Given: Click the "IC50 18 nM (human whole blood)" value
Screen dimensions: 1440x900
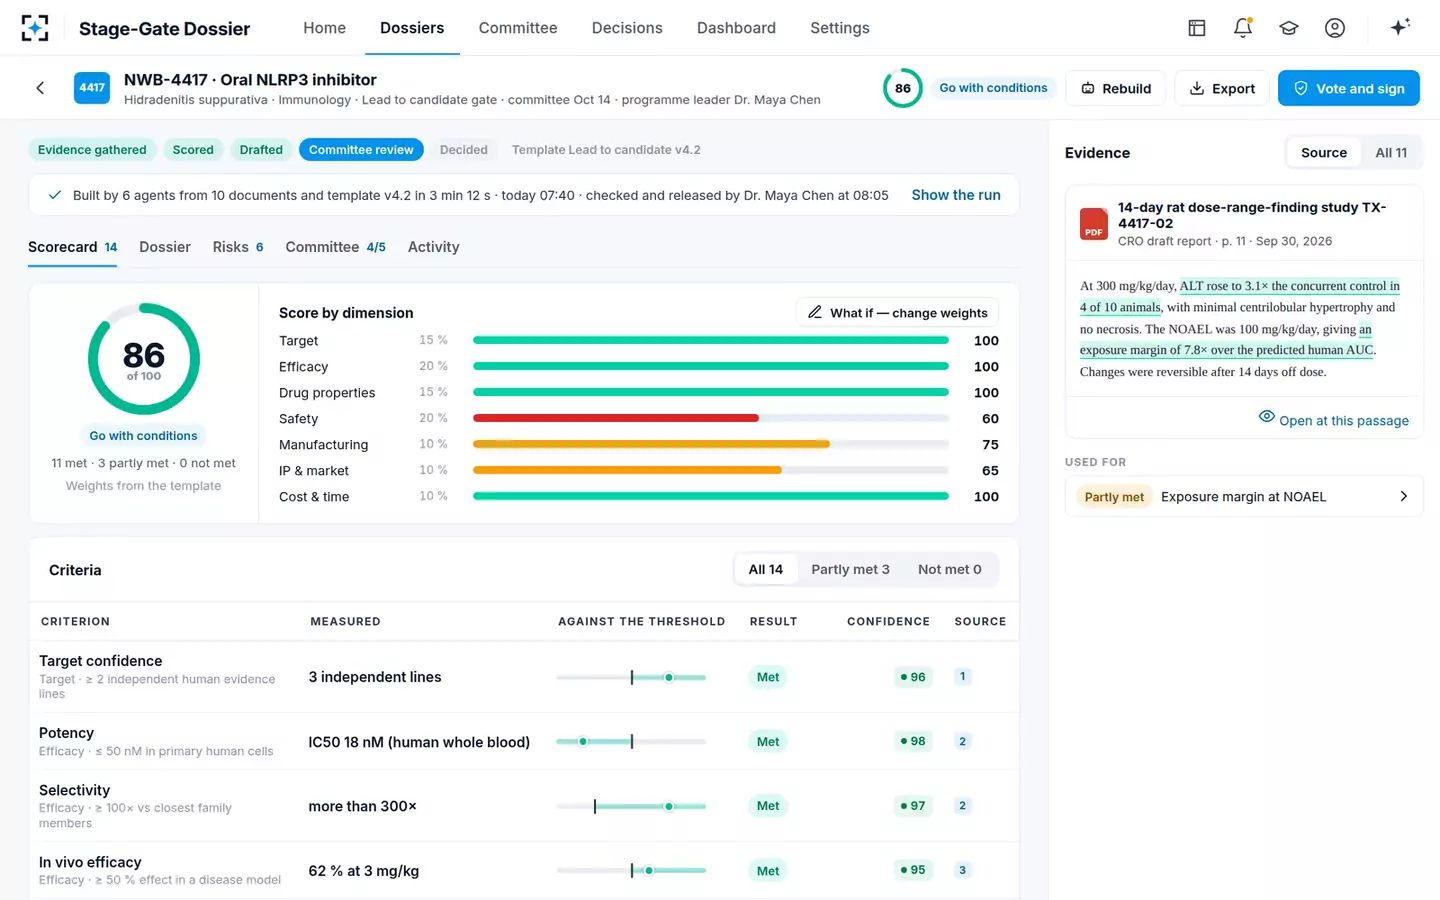Looking at the screenshot, I should click(x=419, y=742).
